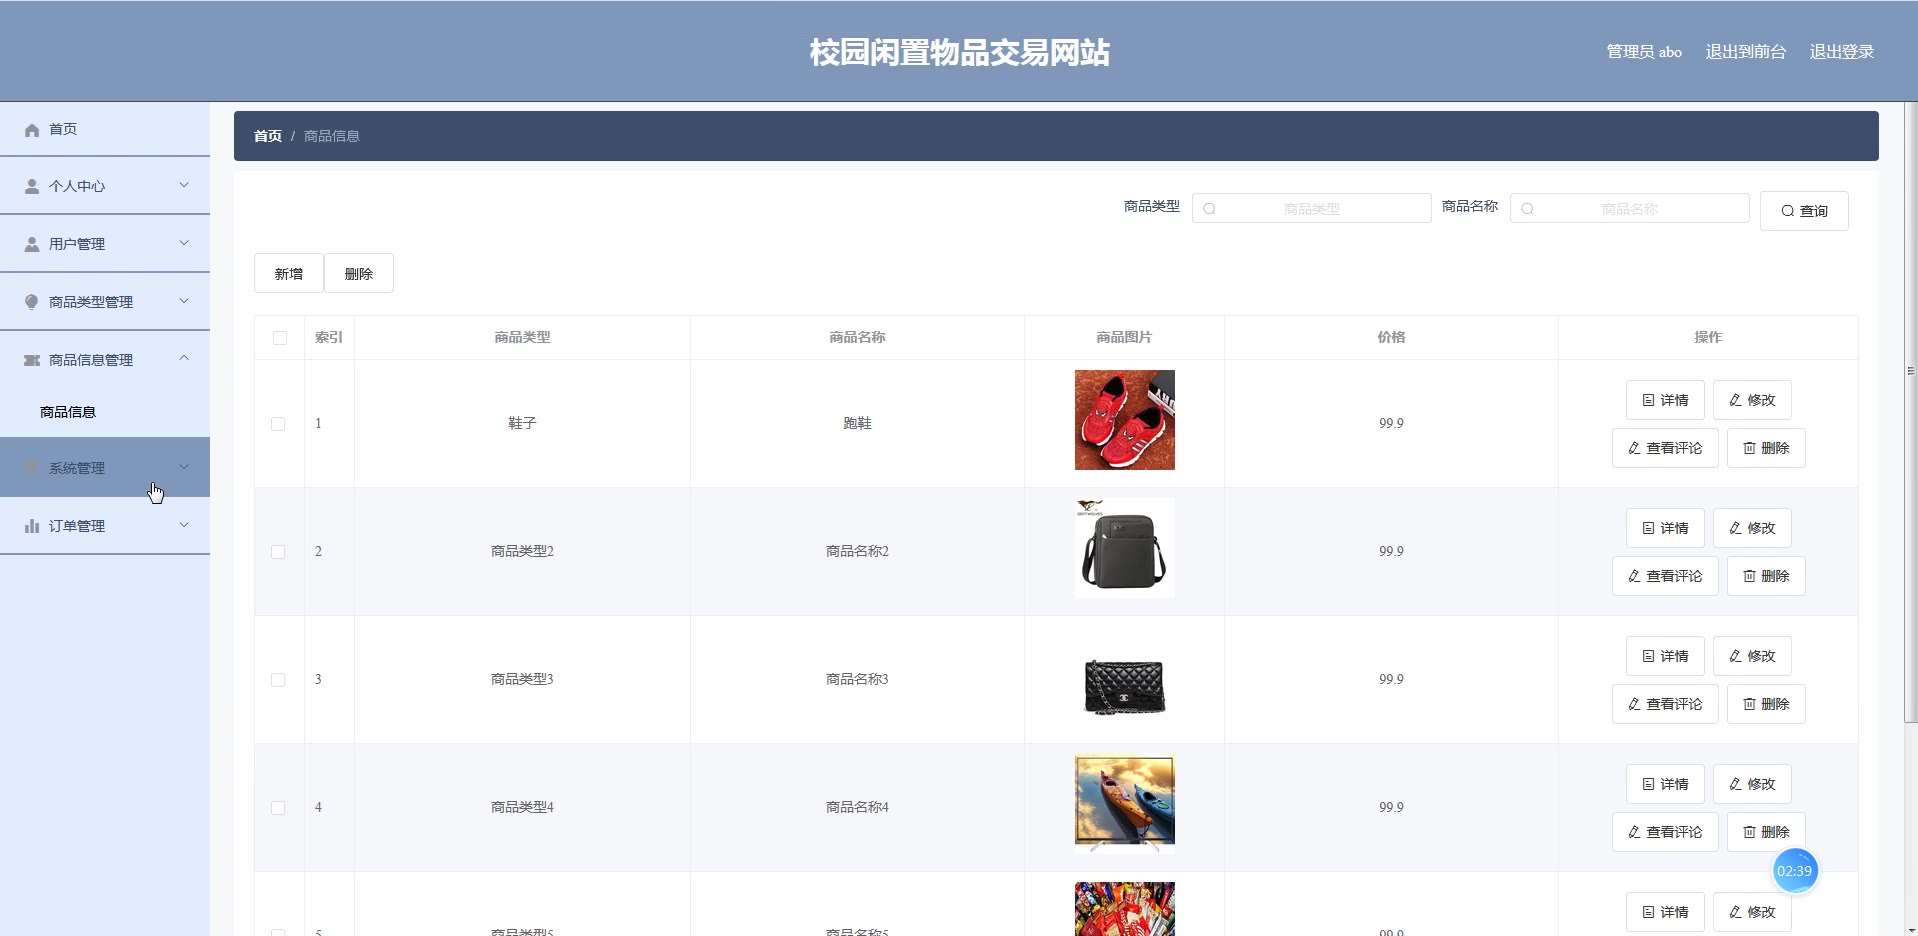Open the 首页 sidebar menu item

105,129
